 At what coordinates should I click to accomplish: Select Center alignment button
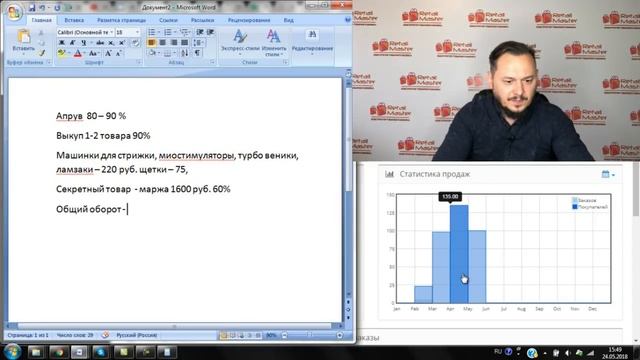(x=162, y=43)
